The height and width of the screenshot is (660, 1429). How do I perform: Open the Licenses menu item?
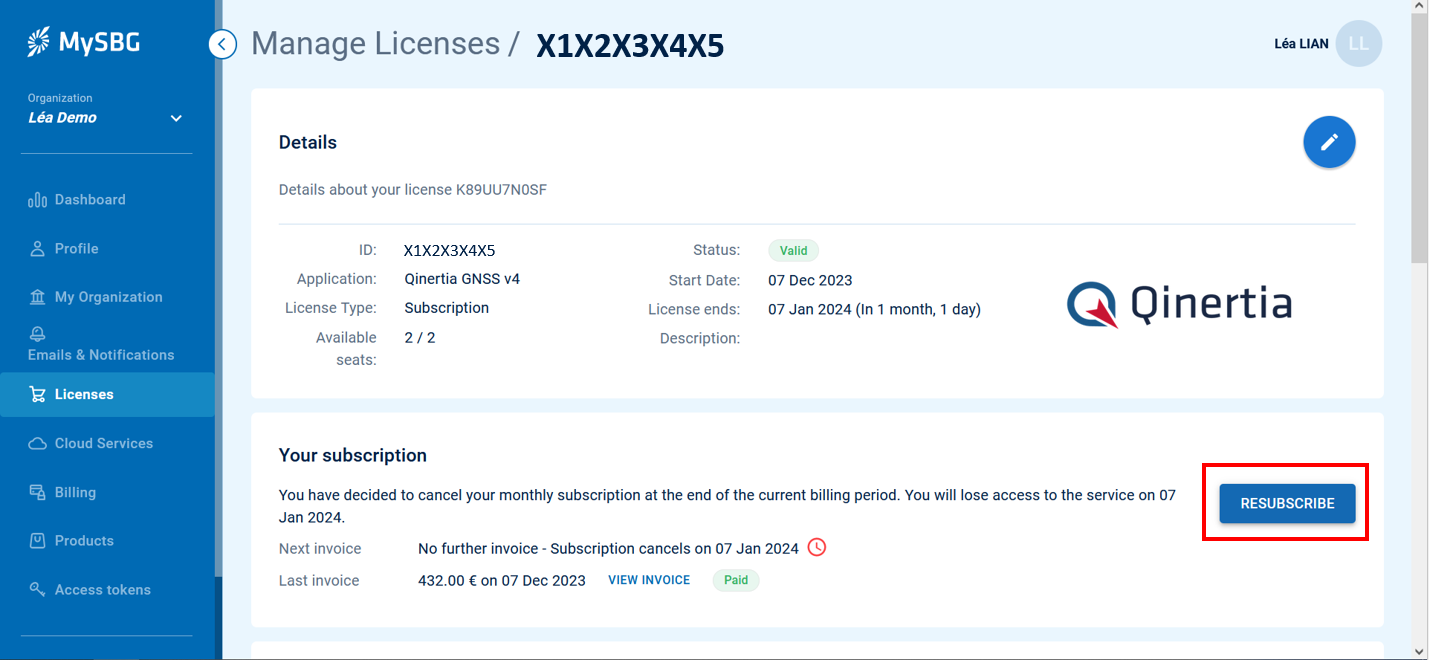84,395
